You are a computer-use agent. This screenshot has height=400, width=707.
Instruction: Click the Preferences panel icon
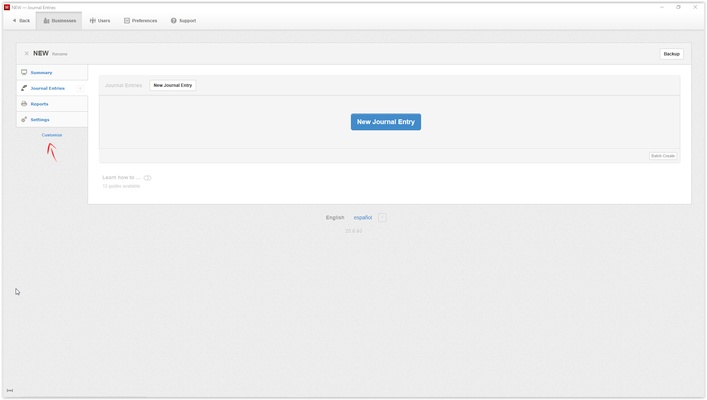127,21
